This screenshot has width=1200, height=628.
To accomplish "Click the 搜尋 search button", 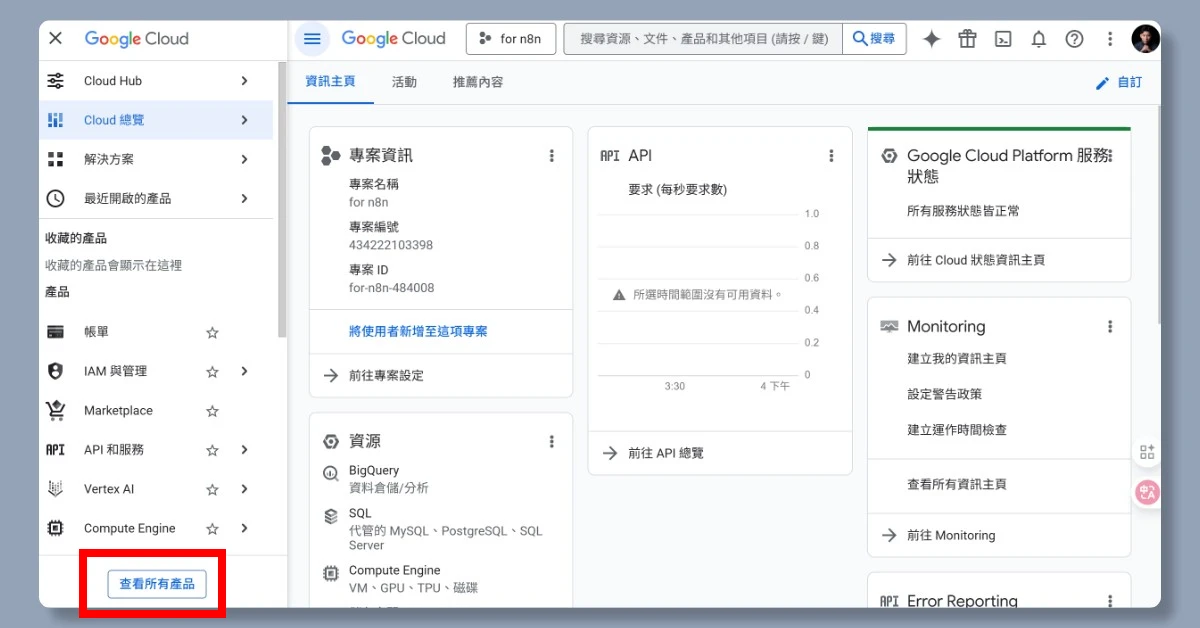I will [x=874, y=39].
